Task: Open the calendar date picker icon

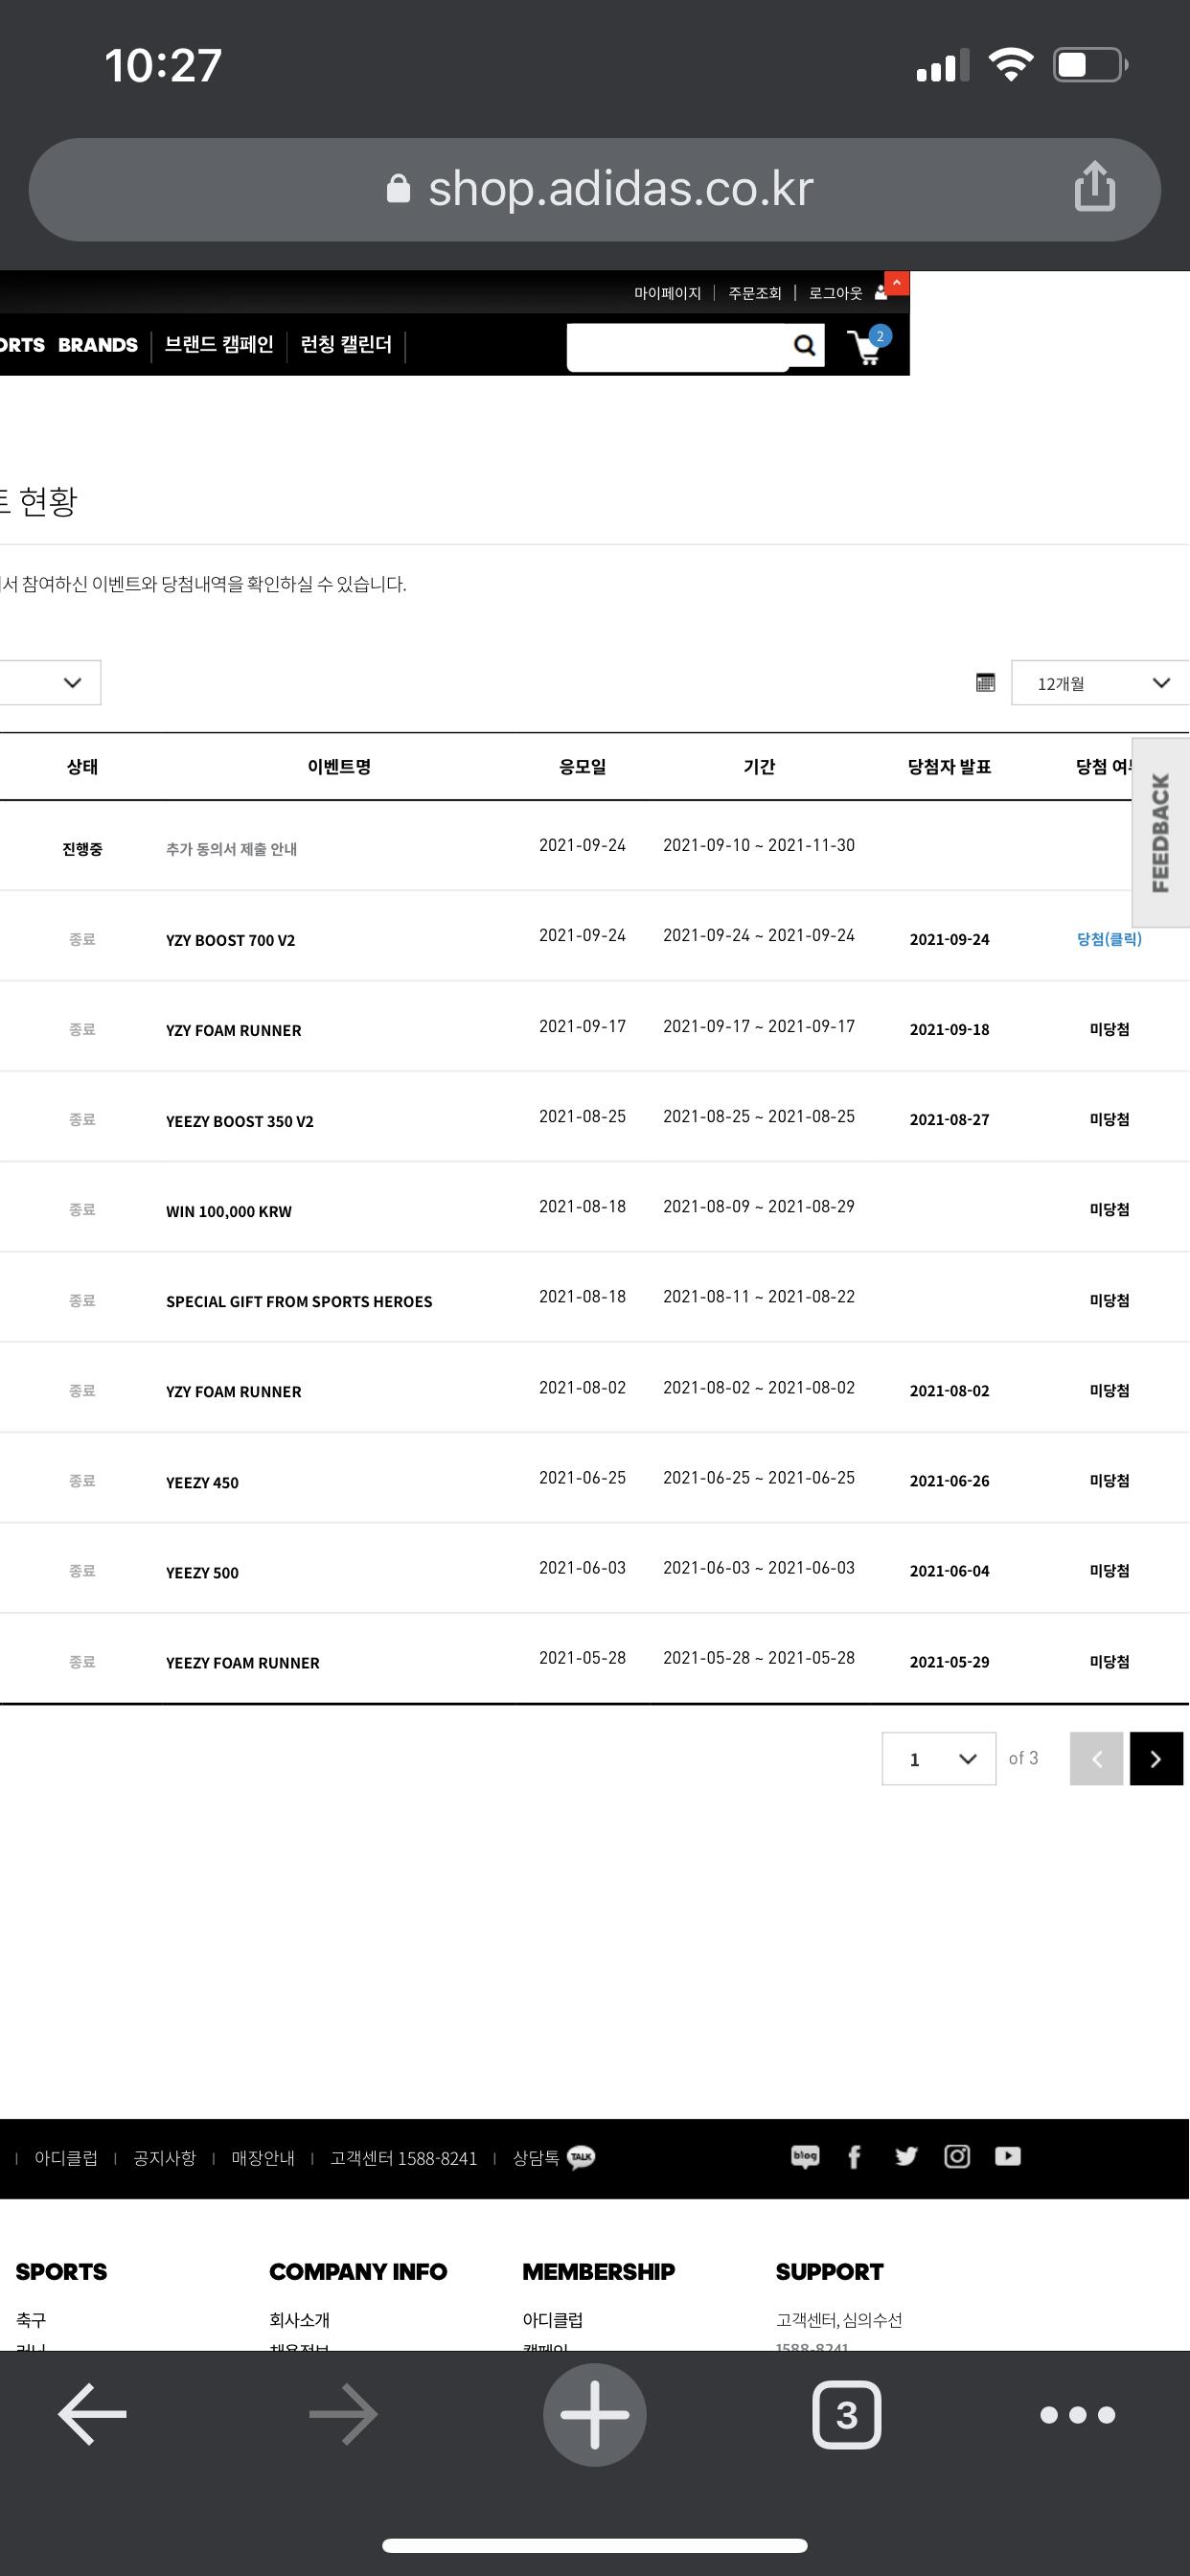Action: 985,682
